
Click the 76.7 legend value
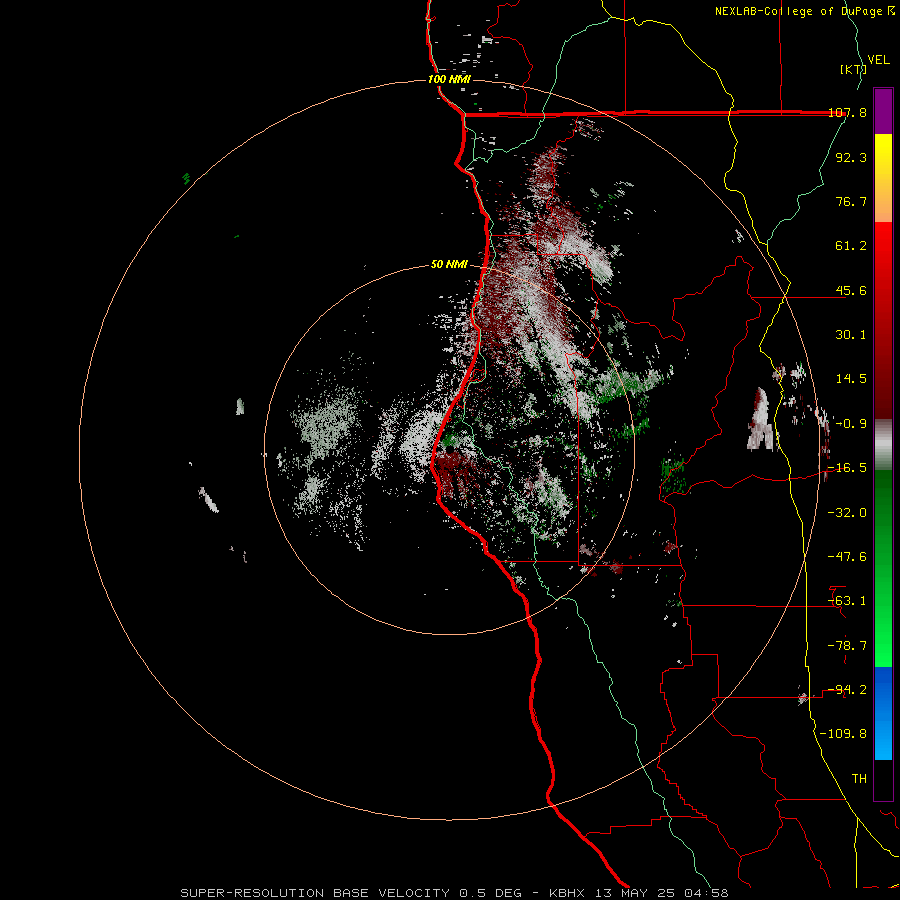[x=851, y=201]
